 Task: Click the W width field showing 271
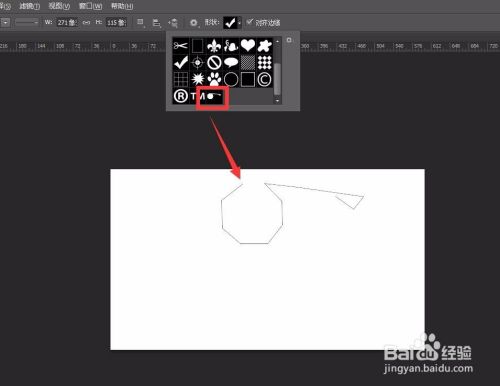pyautogui.click(x=67, y=22)
